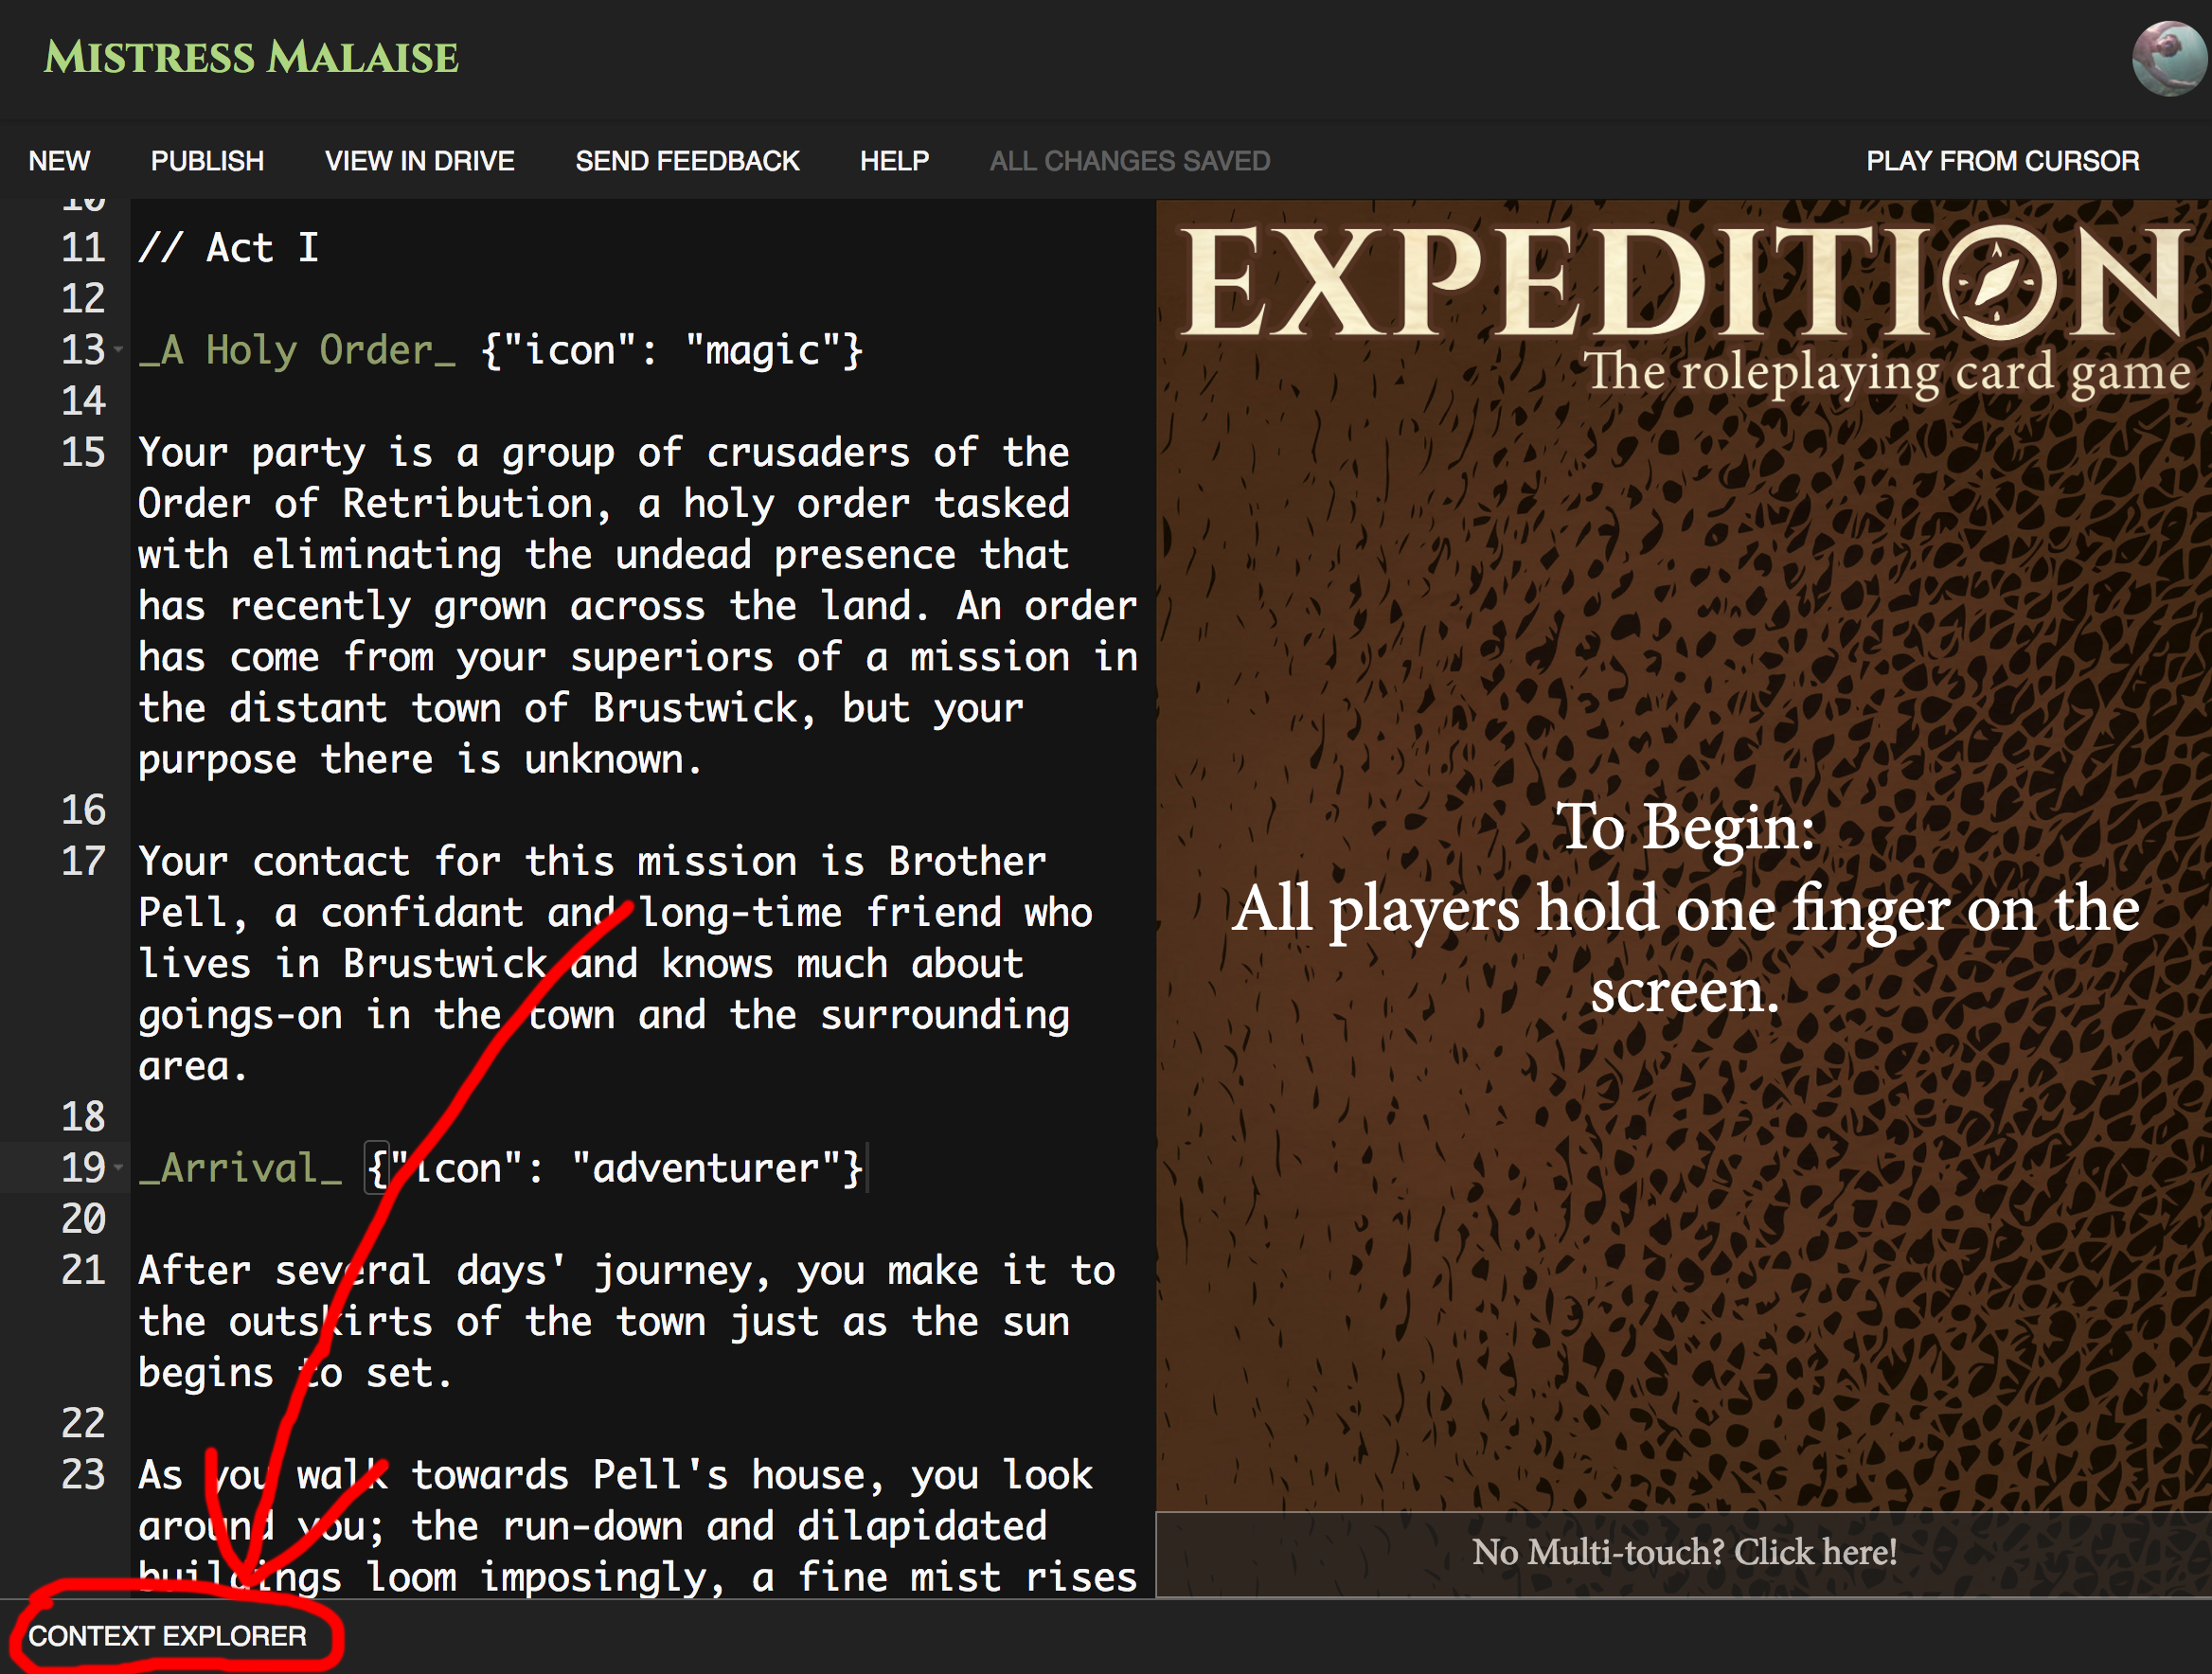Collapse fold arrow on line 13
The width and height of the screenshot is (2212, 1674).
coord(119,350)
